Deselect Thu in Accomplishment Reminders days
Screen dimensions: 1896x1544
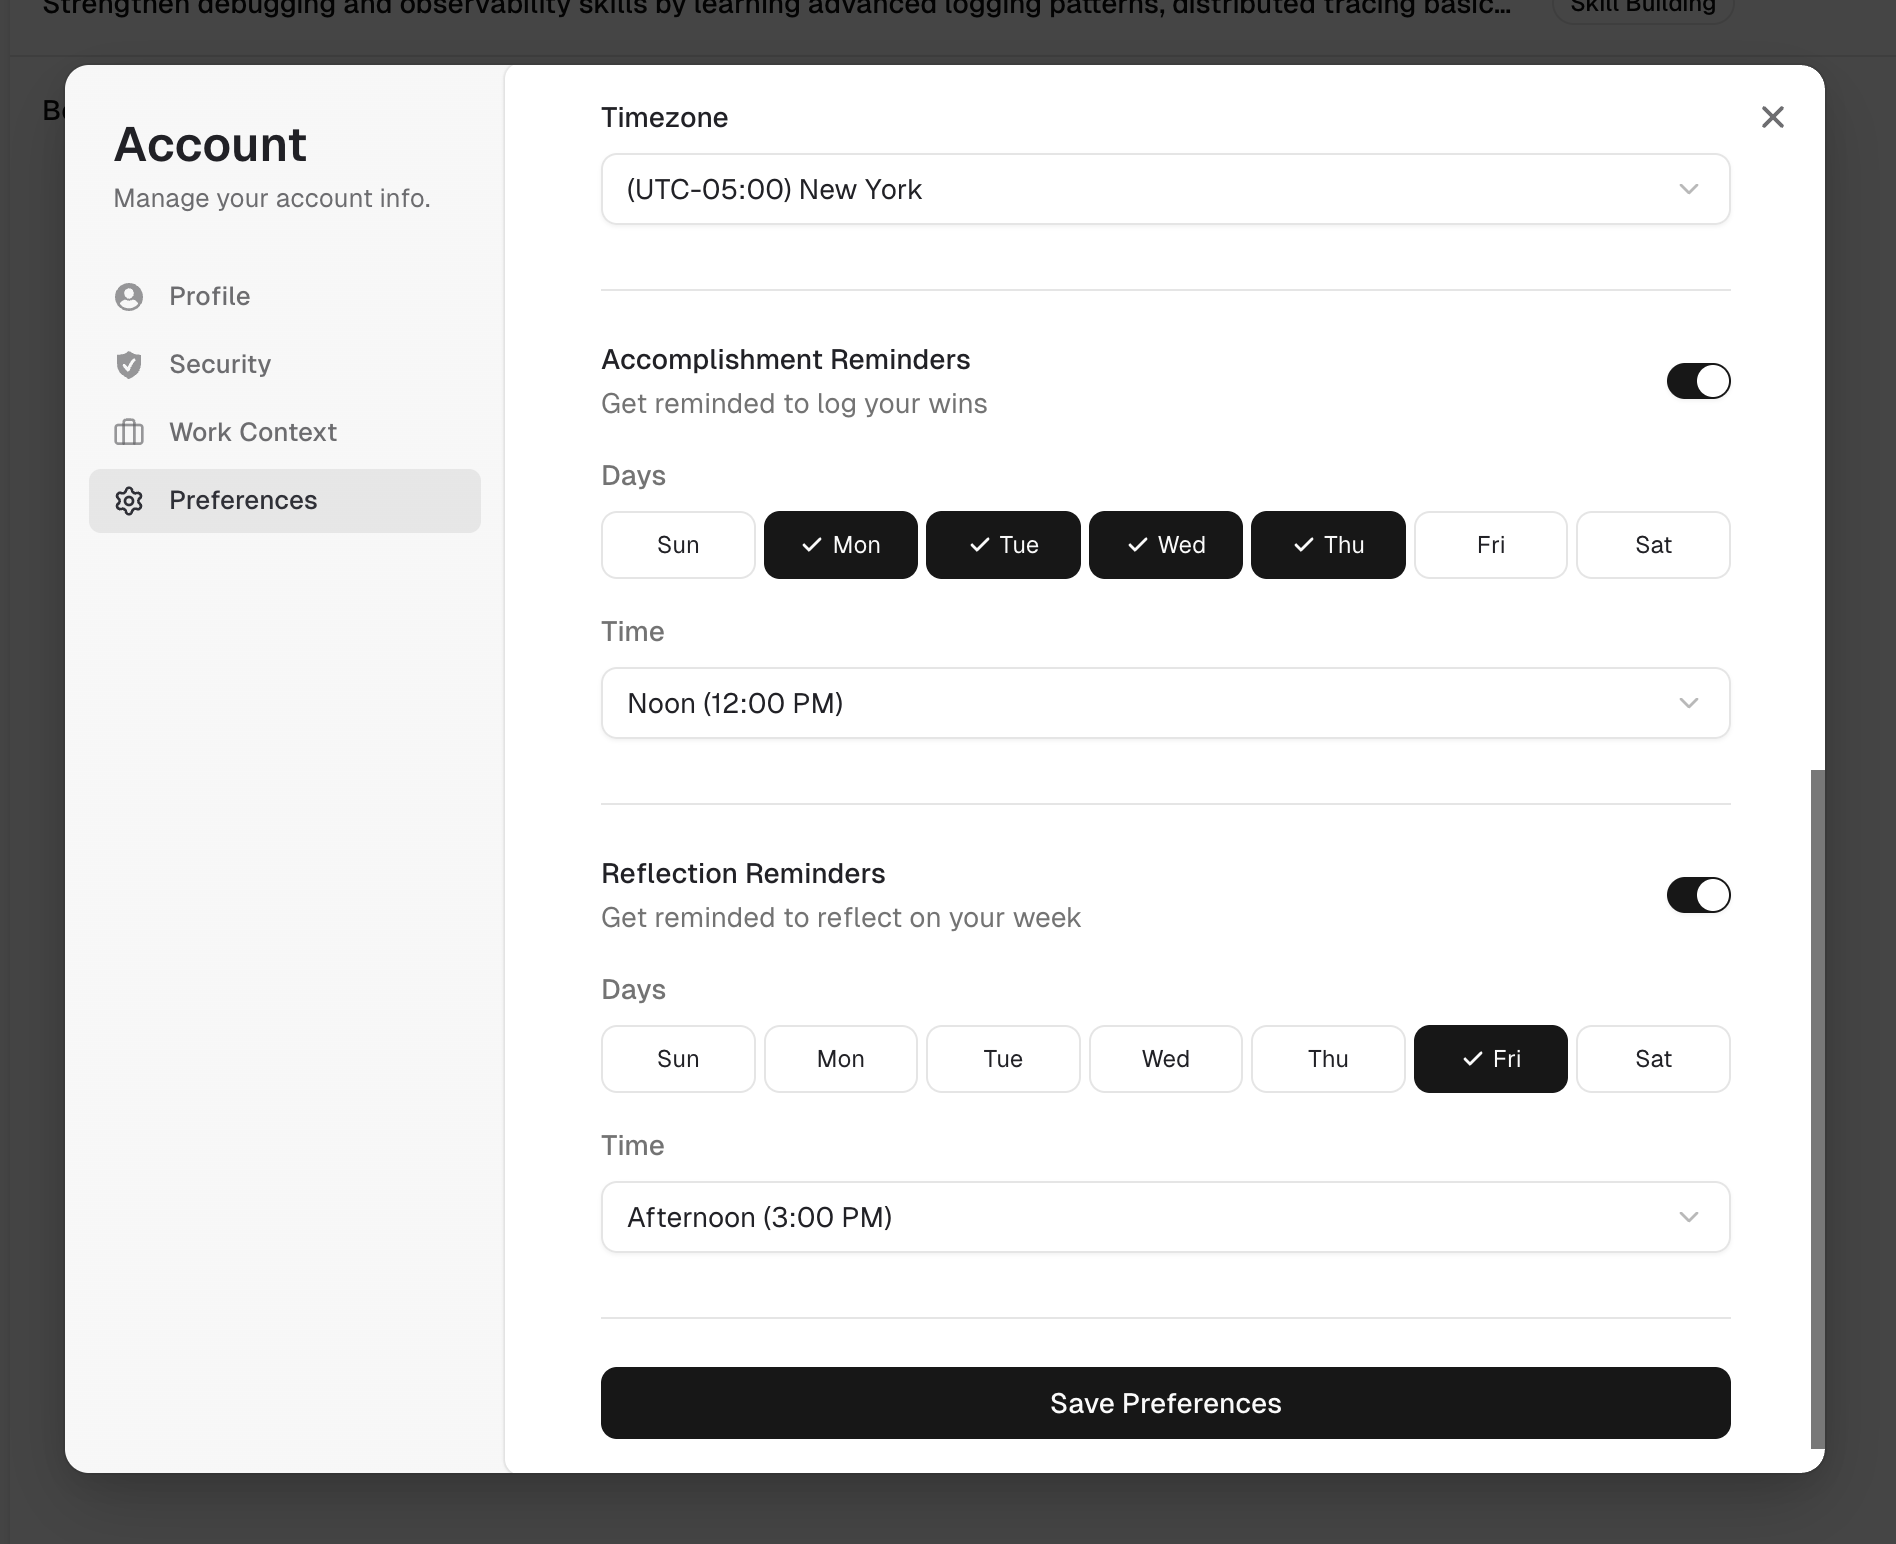click(1327, 545)
